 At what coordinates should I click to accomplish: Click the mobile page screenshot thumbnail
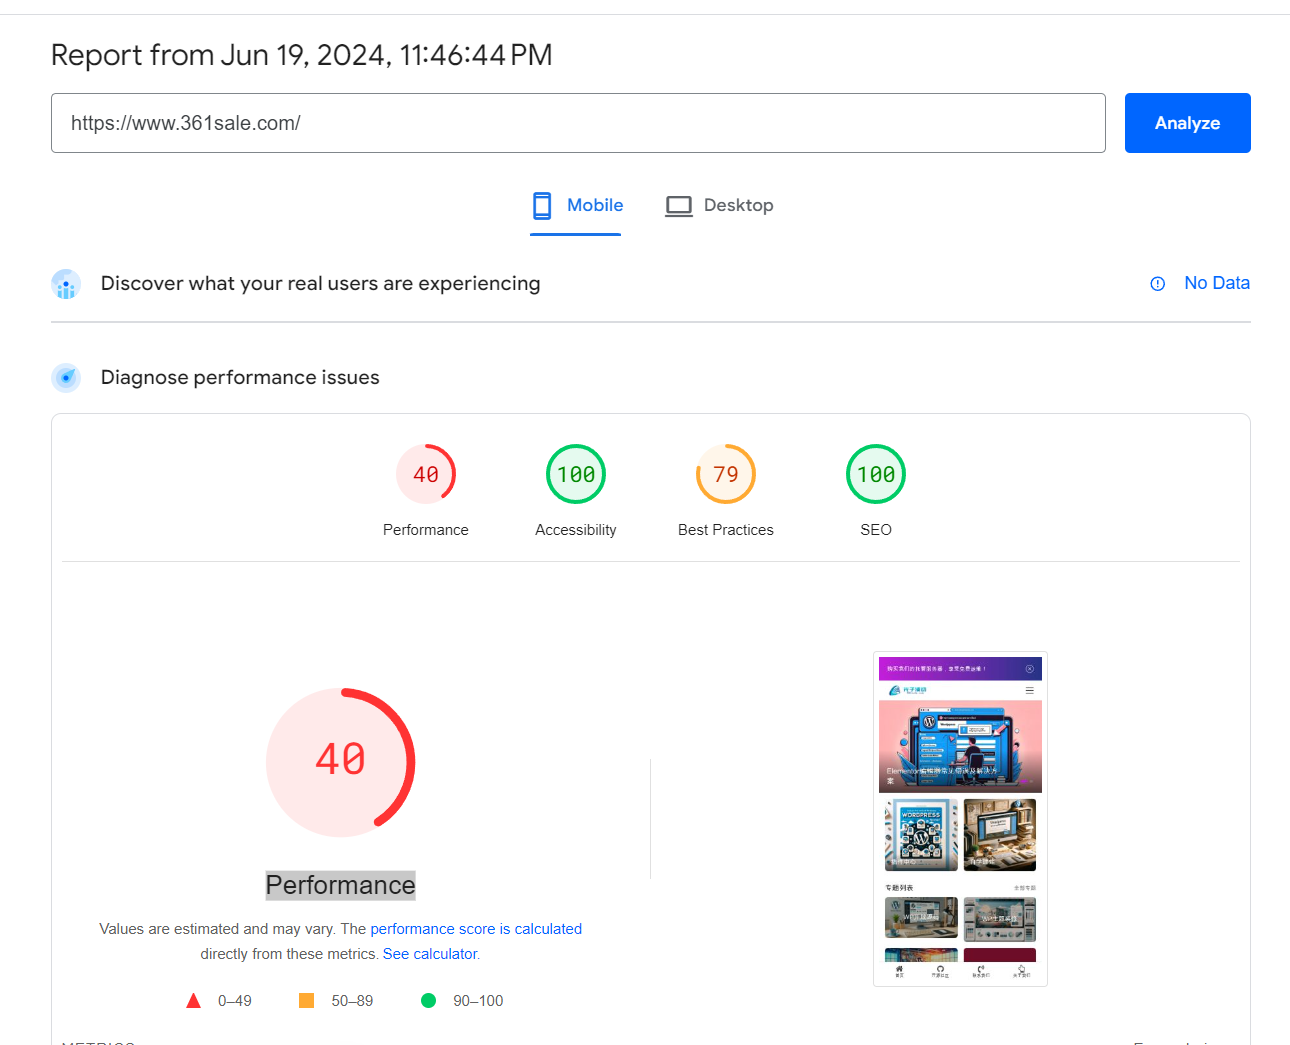960,819
